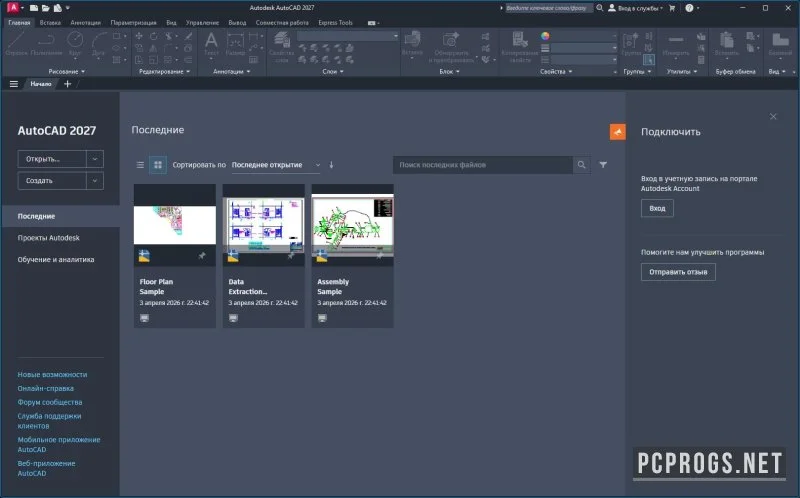
Task: Expand the Создать dropdown arrow
Action: pyautogui.click(x=95, y=181)
